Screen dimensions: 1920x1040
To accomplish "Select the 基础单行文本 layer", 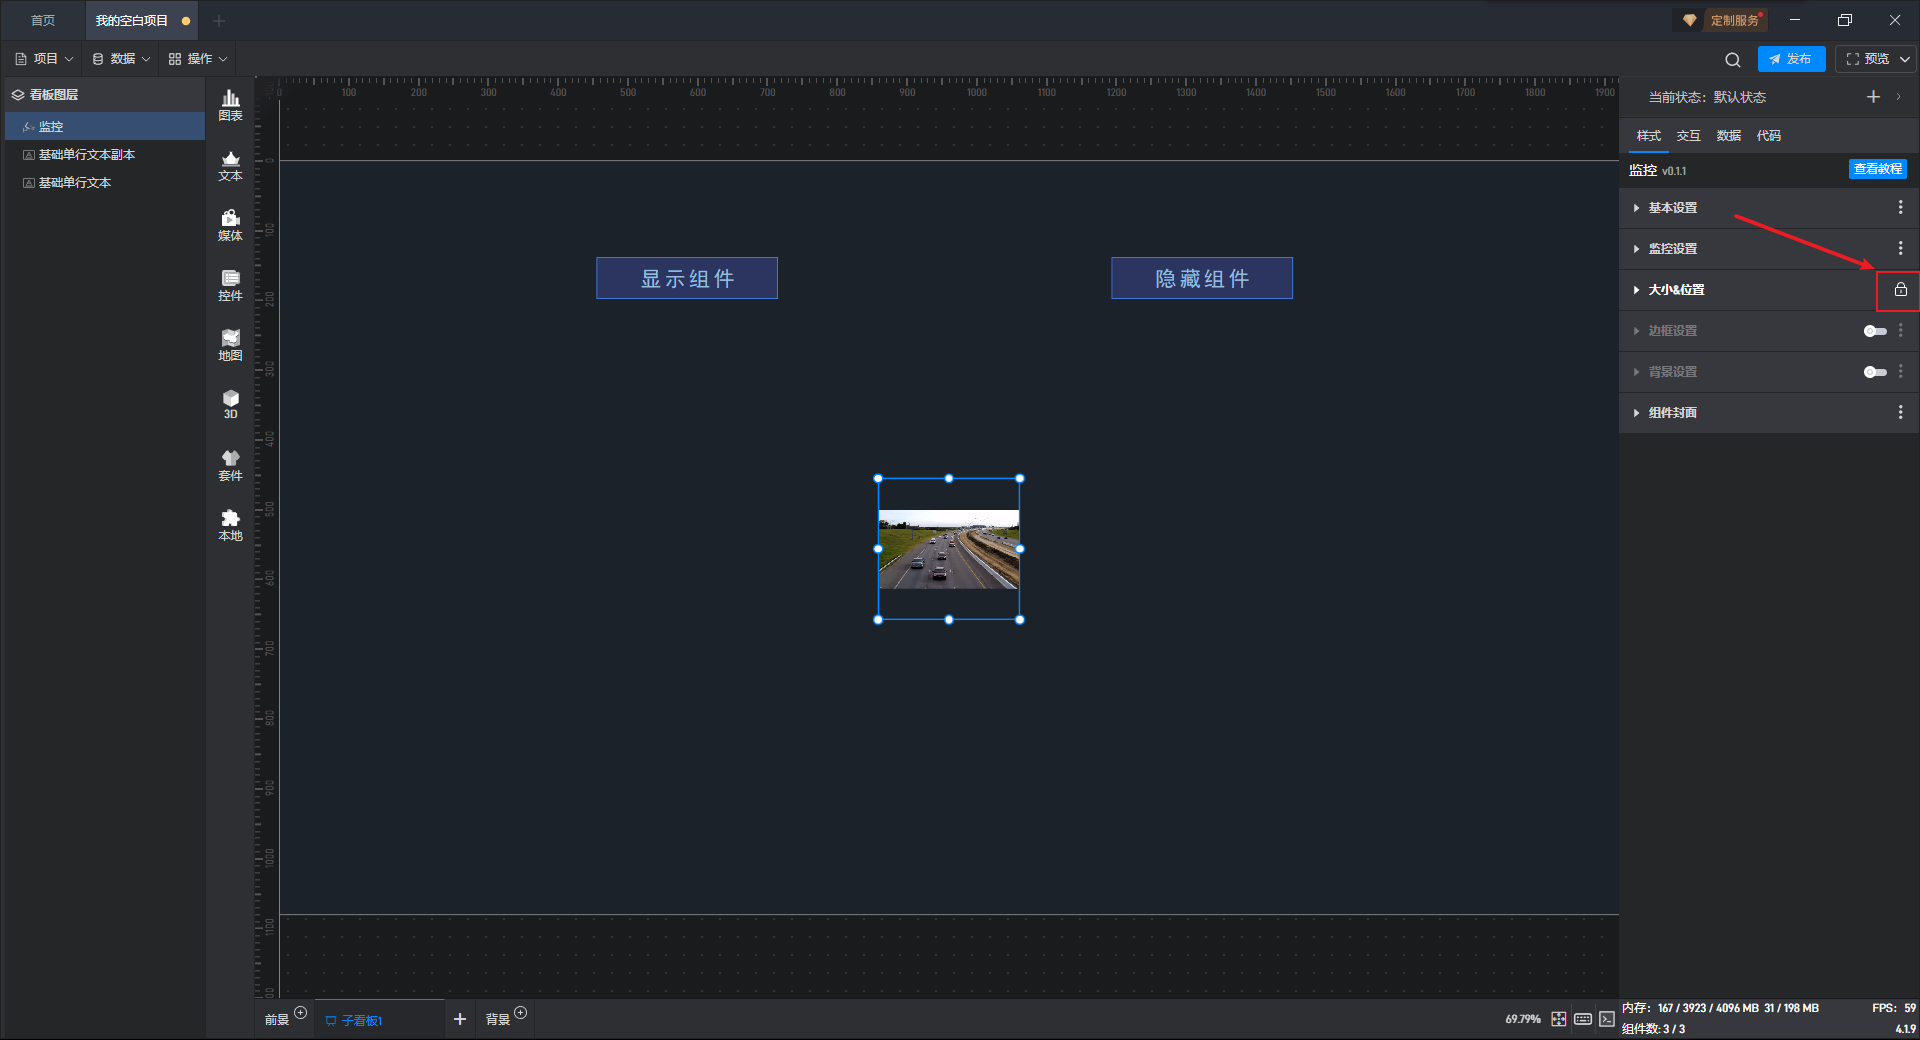I will 105,182.
